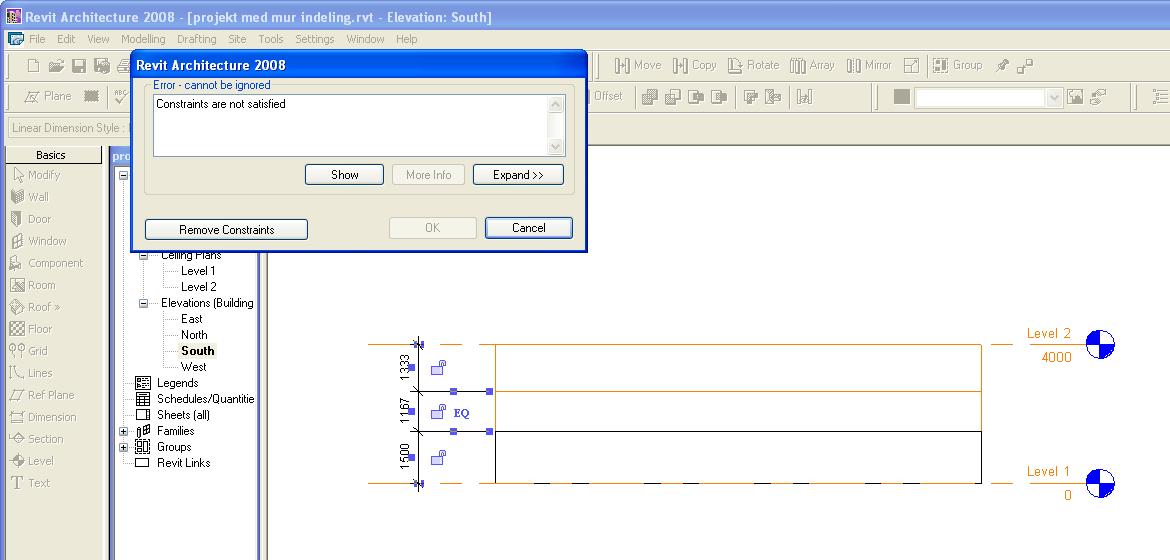Click Cancel in the error dialog
The image size is (1170, 560).
pyautogui.click(x=529, y=228)
